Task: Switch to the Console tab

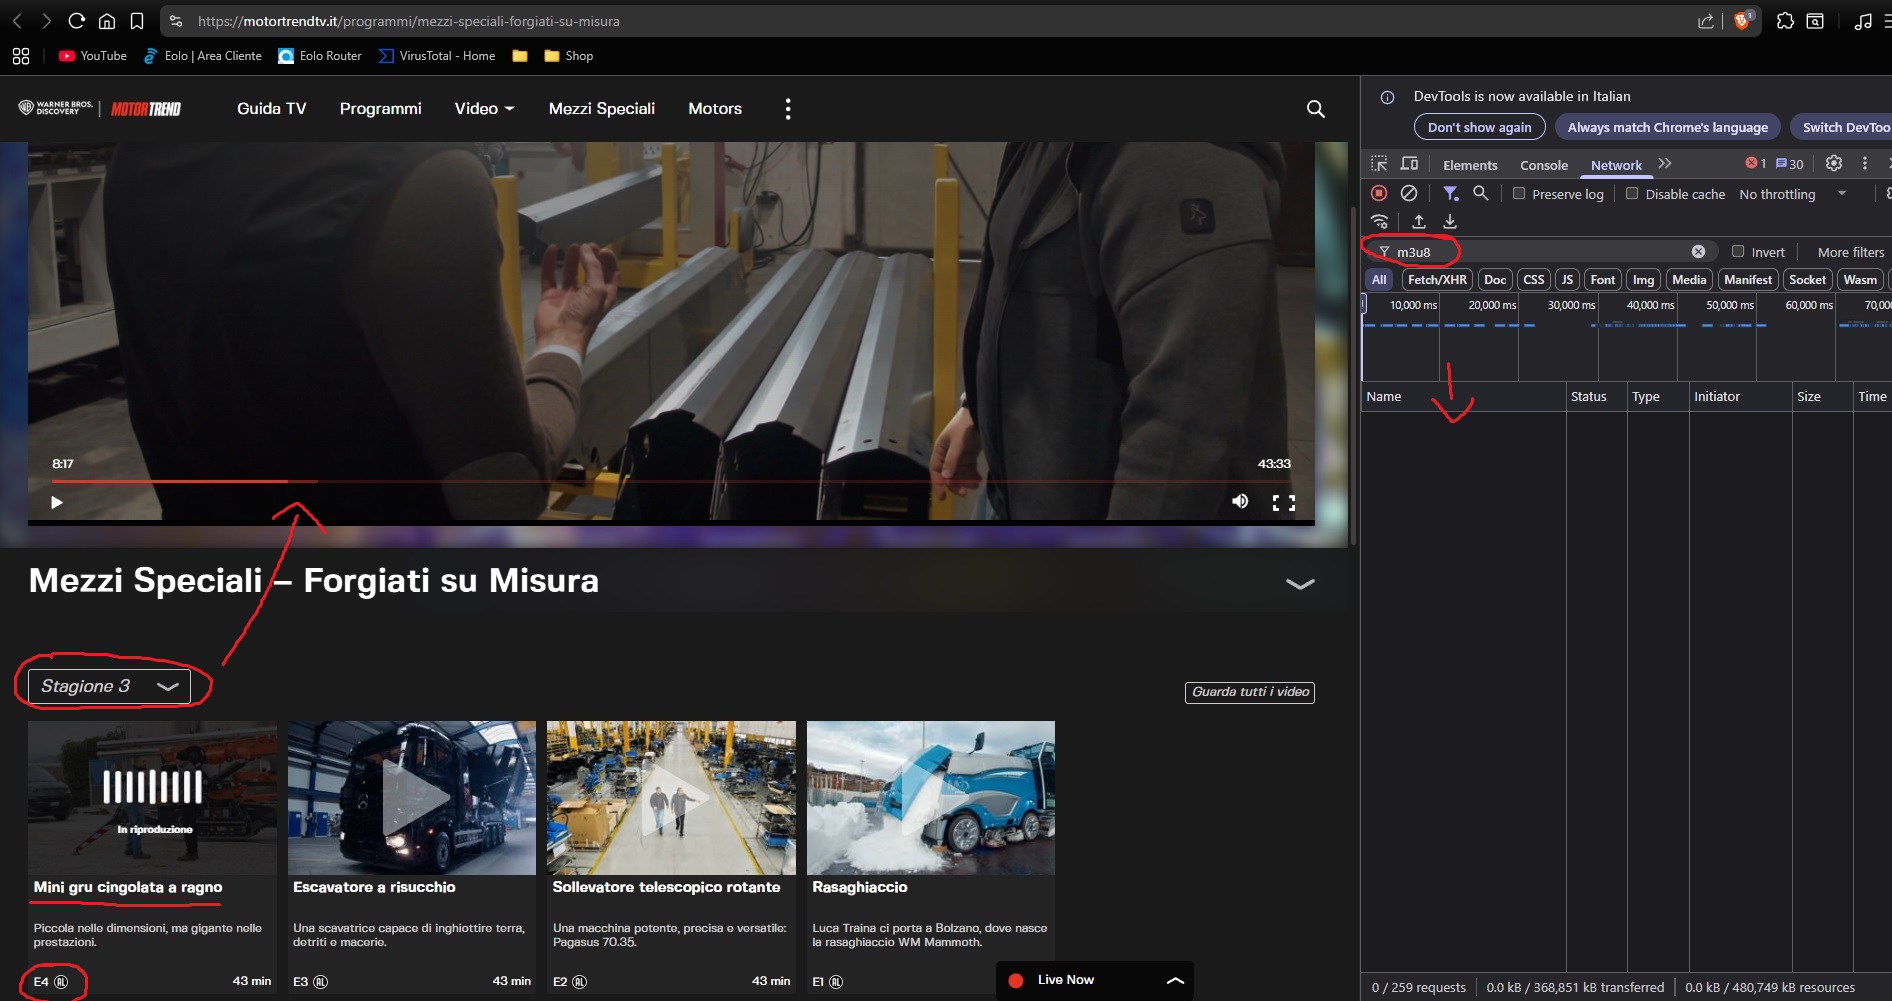Action: click(1543, 165)
